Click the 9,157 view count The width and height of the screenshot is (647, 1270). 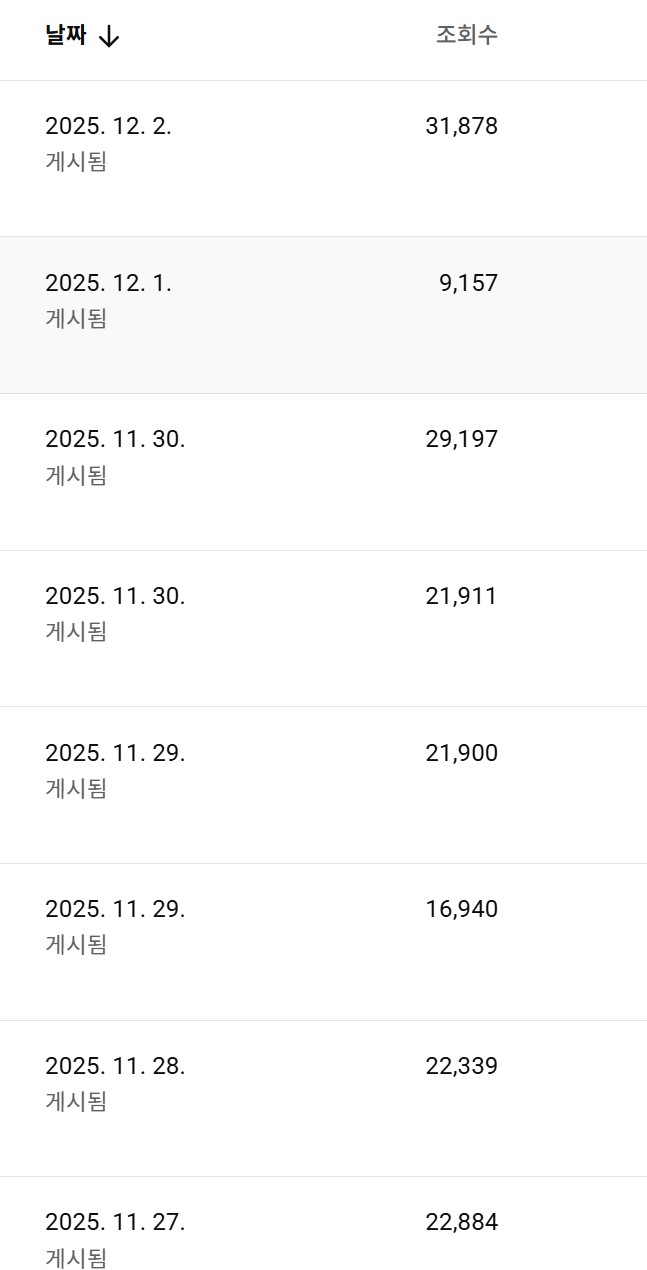[468, 283]
